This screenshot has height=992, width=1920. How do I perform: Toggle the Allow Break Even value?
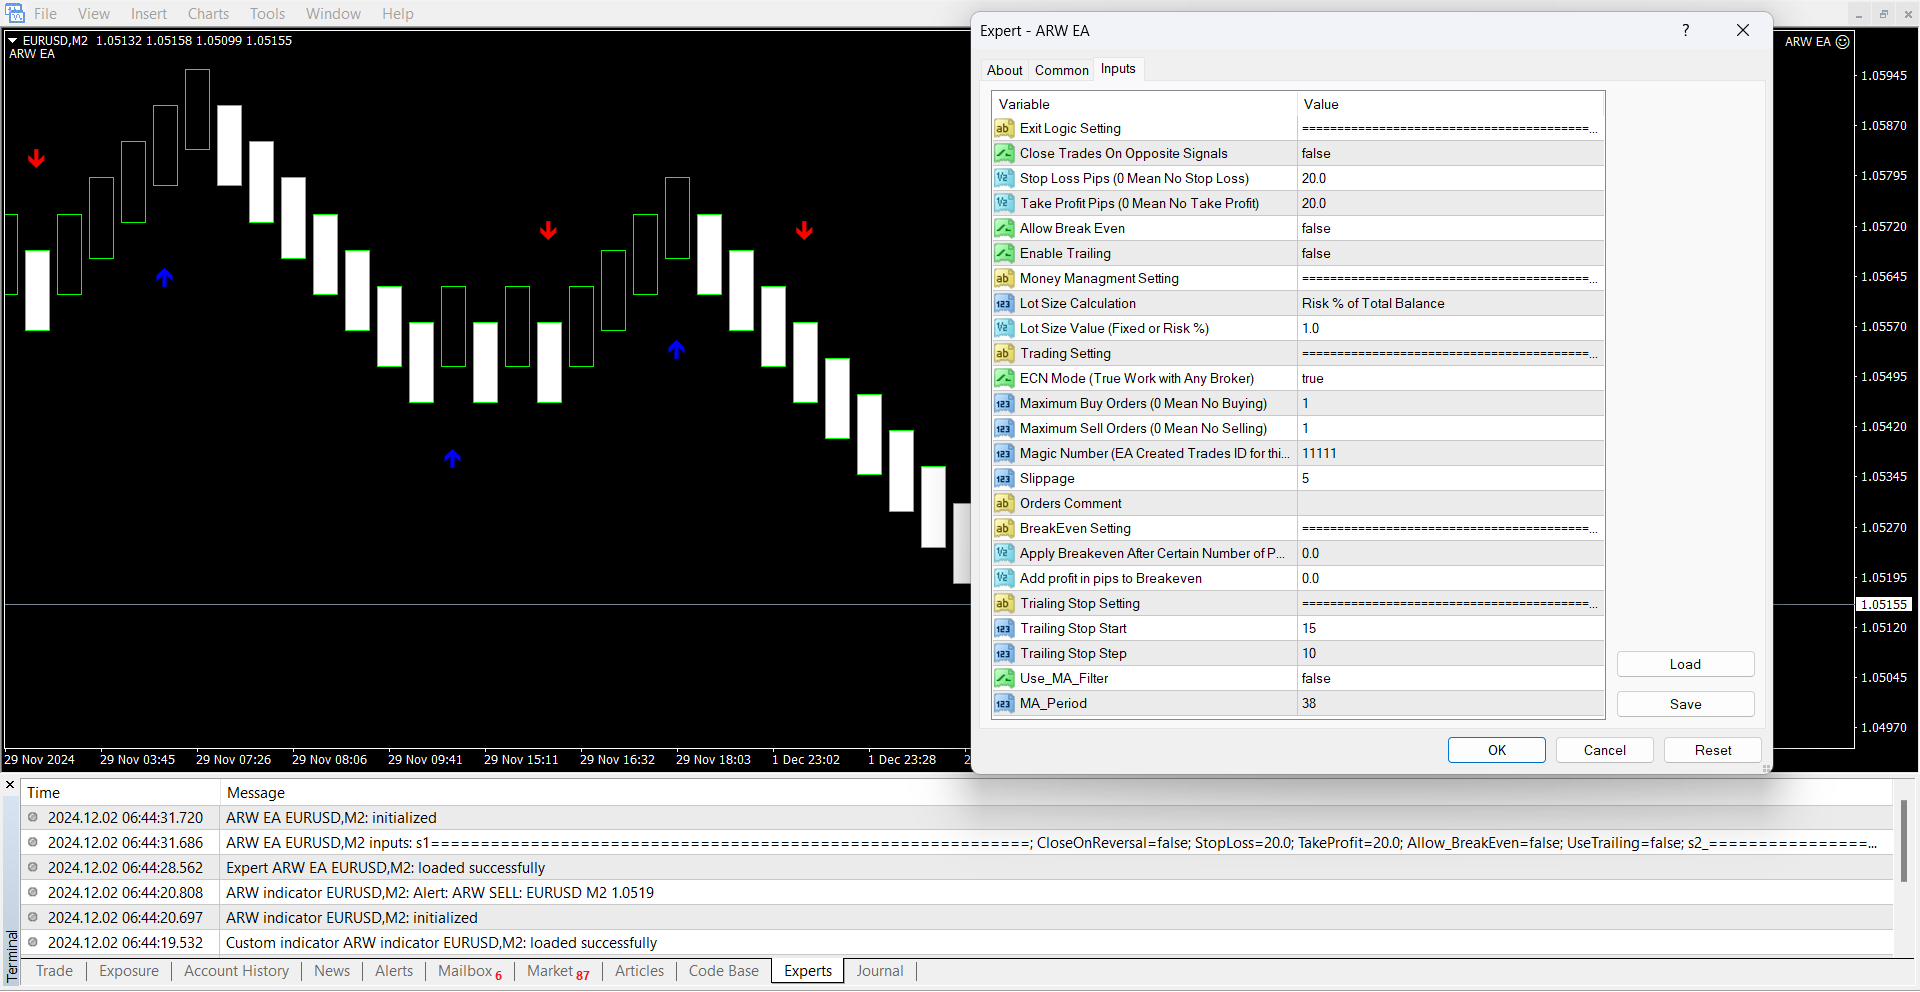pyautogui.click(x=1449, y=228)
